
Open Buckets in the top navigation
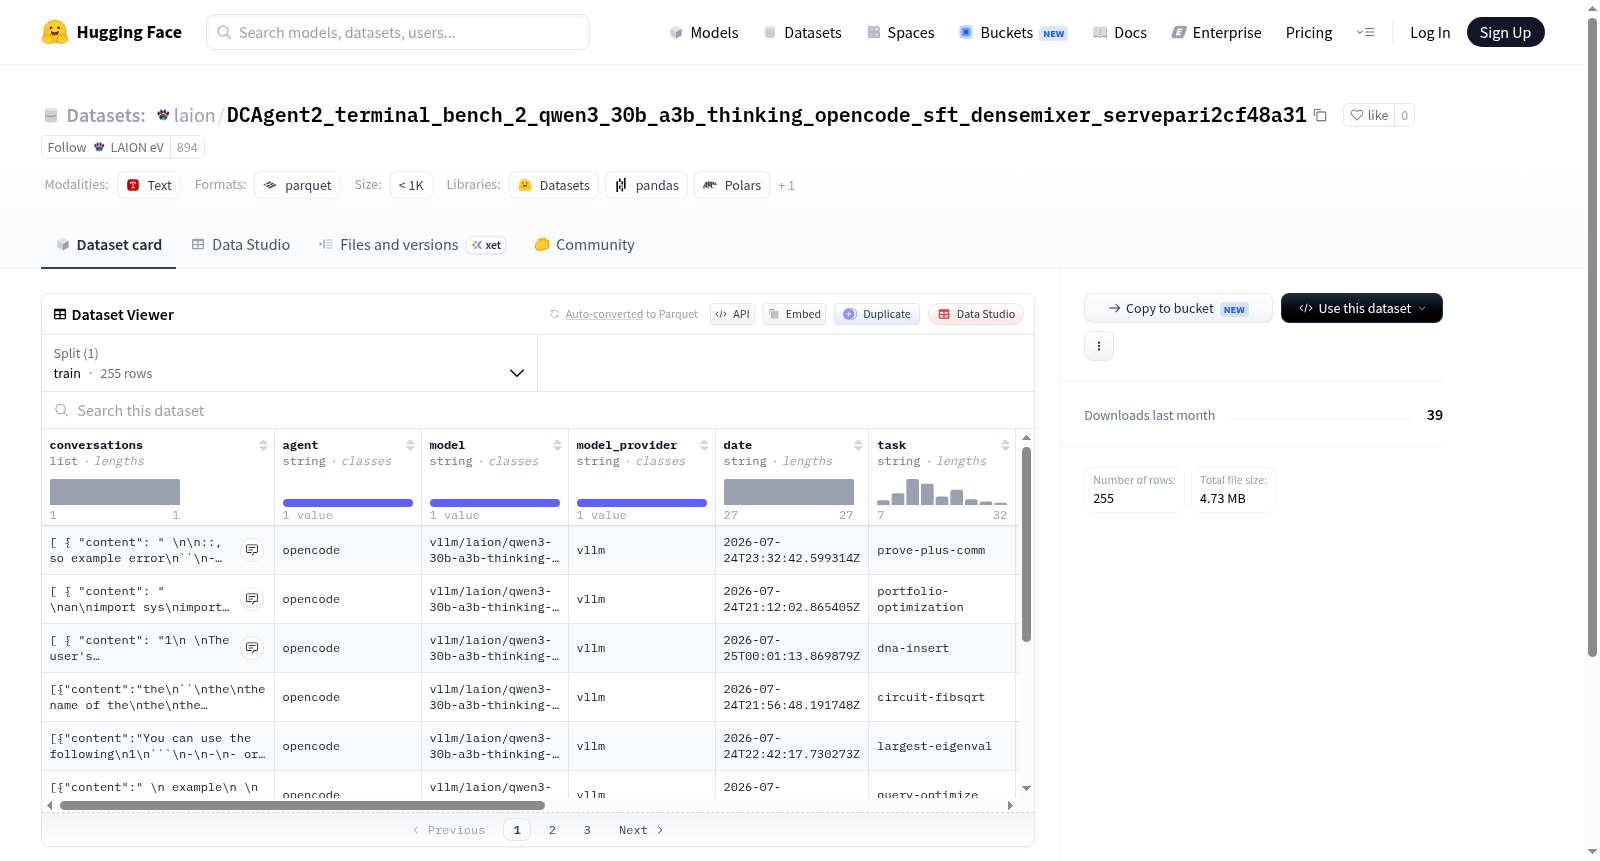coord(1013,33)
